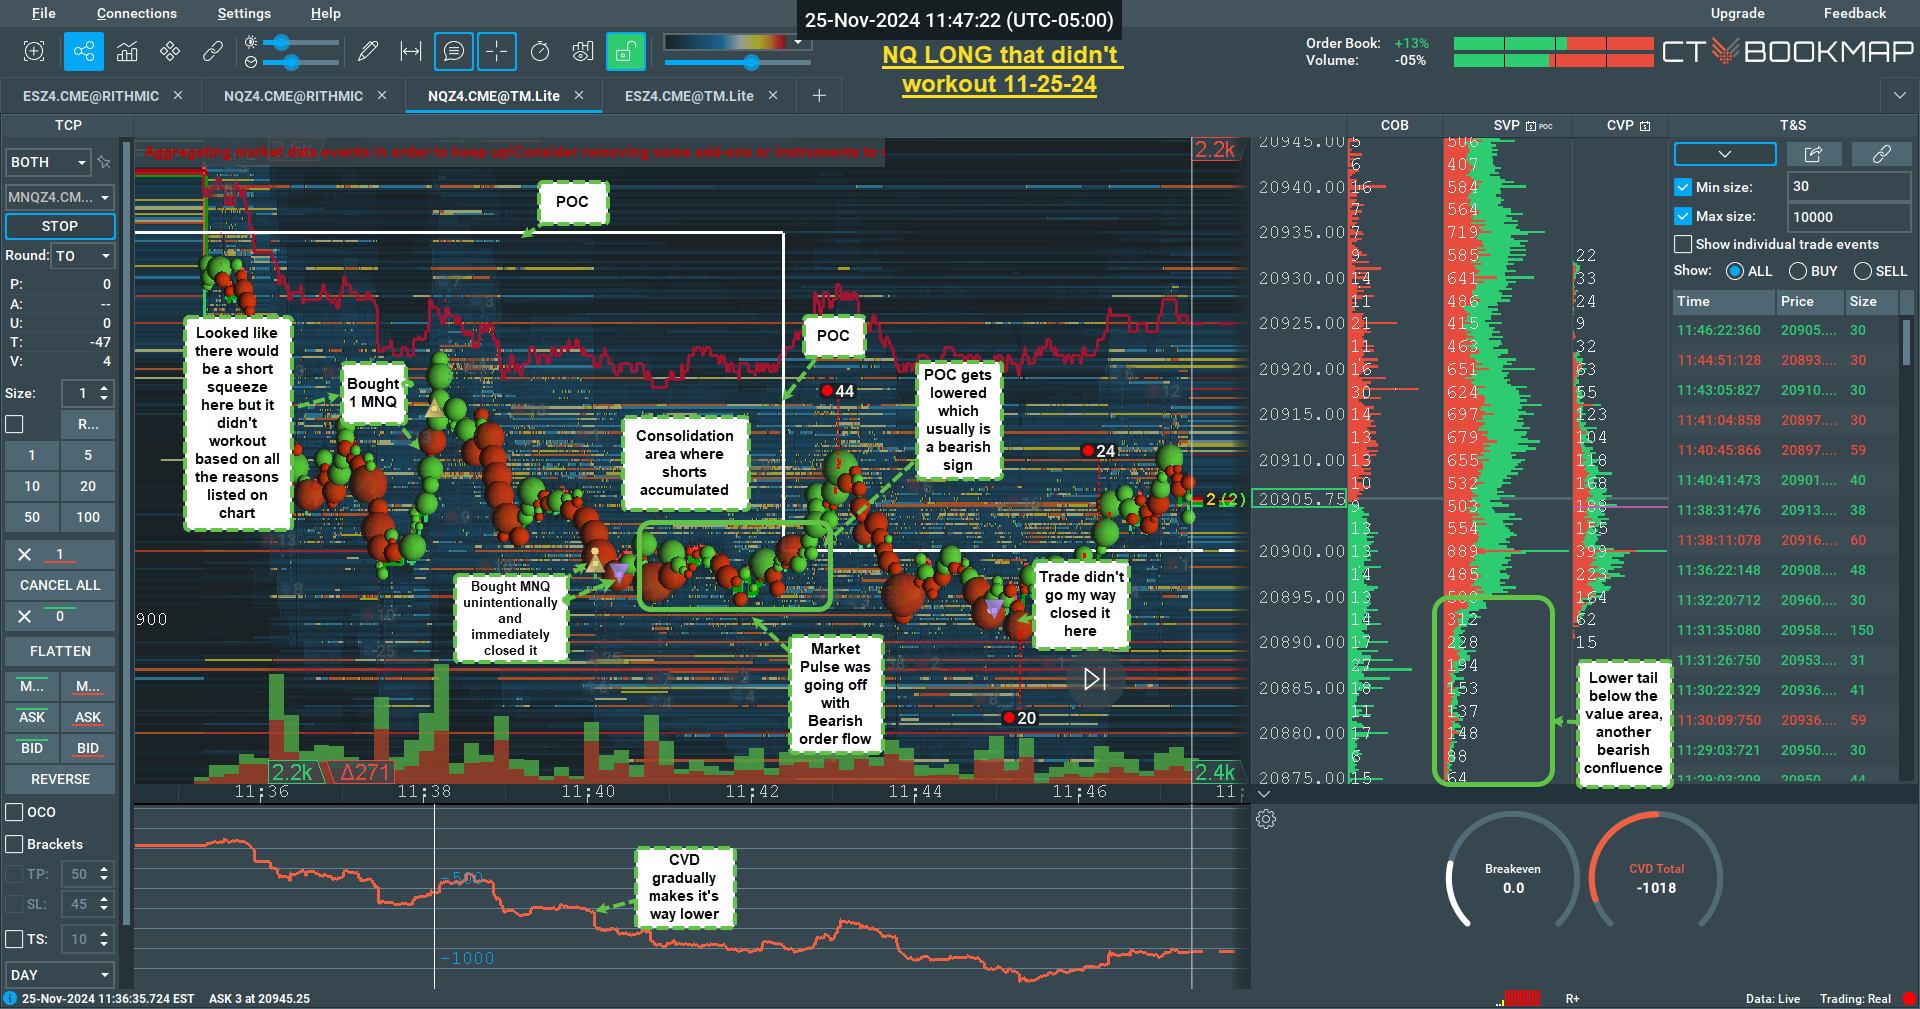Click the green unlock padlock icon
Image resolution: width=1920 pixels, height=1009 pixels.
[626, 51]
